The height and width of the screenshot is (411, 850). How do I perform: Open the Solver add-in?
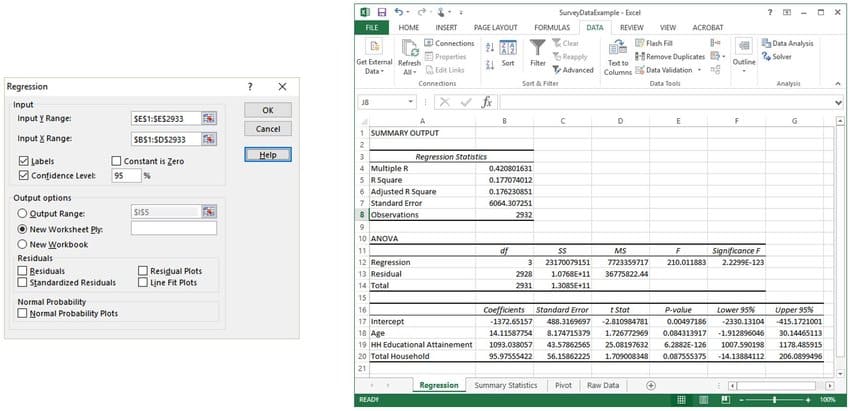(776, 56)
